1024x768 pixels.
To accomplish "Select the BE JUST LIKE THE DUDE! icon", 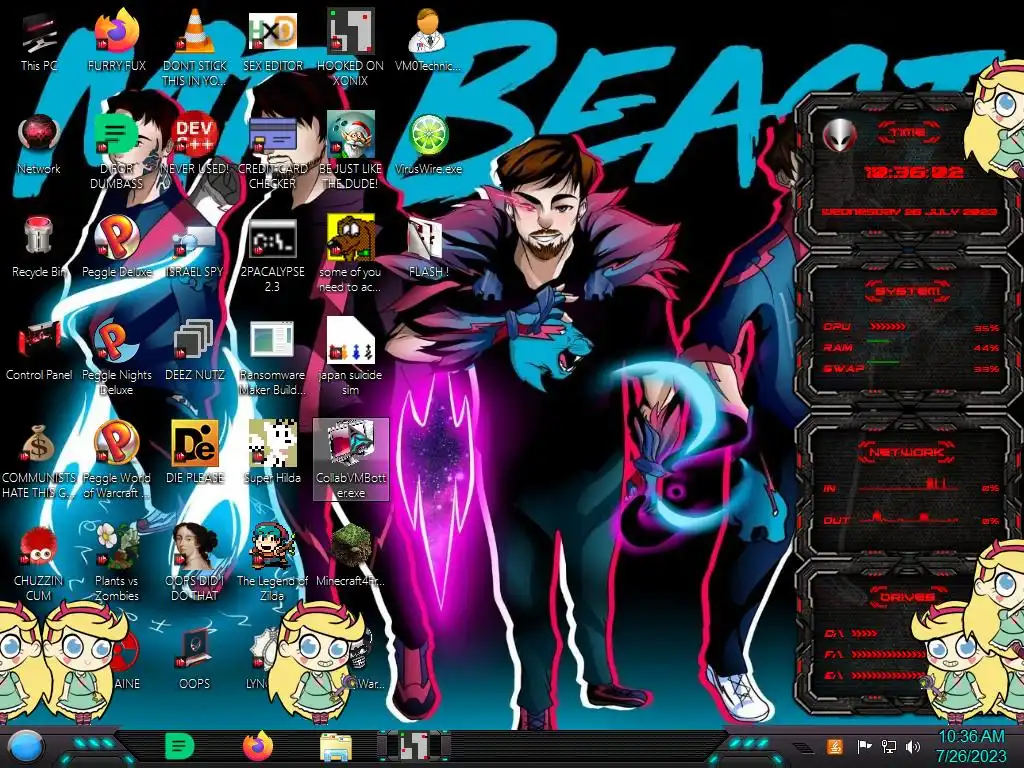I will coord(350,152).
